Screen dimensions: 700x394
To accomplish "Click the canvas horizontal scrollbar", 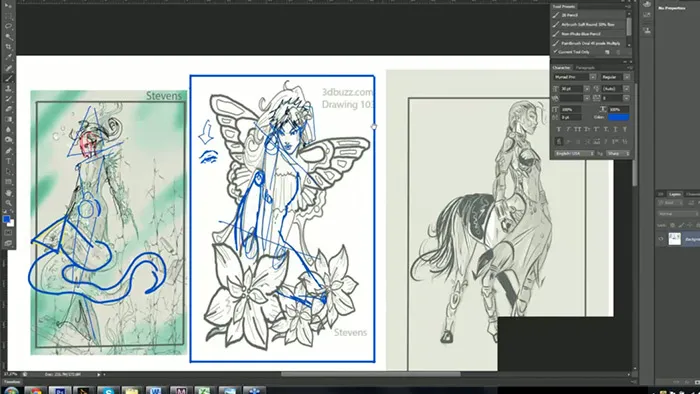I will coord(371,374).
